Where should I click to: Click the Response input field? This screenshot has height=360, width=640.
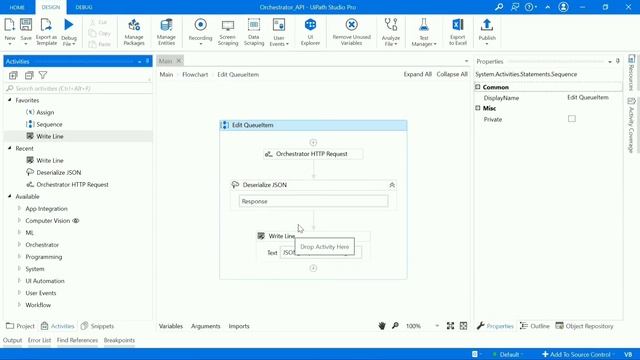[x=313, y=201]
